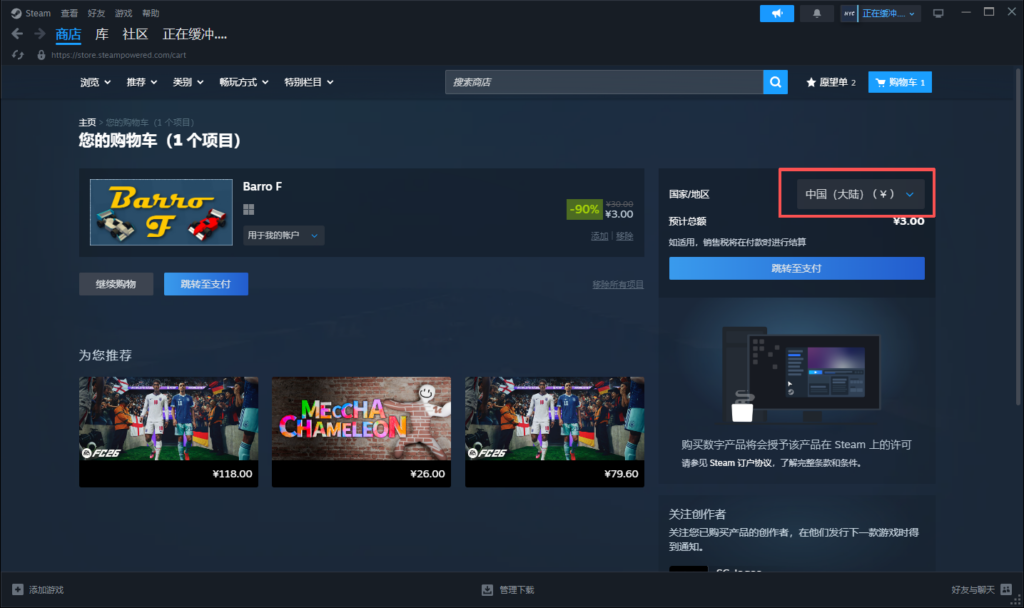The width and height of the screenshot is (1024, 608).
Task: Click the account avatar thumbnail
Action: point(848,13)
